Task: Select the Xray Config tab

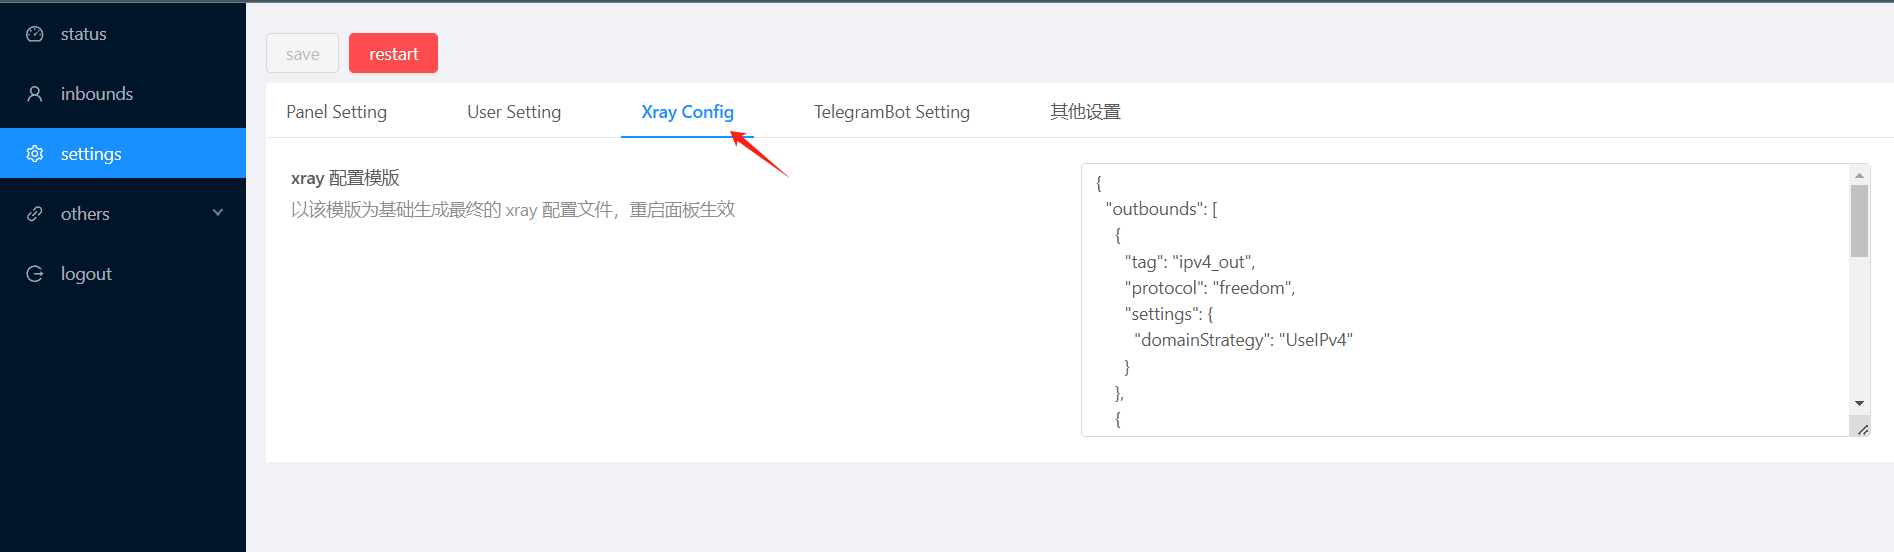Action: (x=687, y=112)
